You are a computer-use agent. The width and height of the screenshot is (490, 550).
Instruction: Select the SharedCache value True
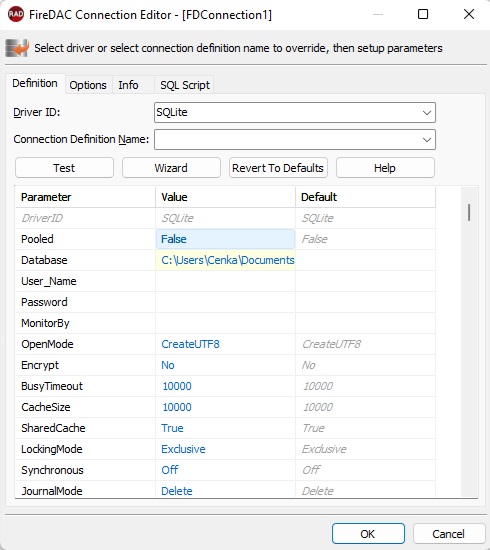225,428
